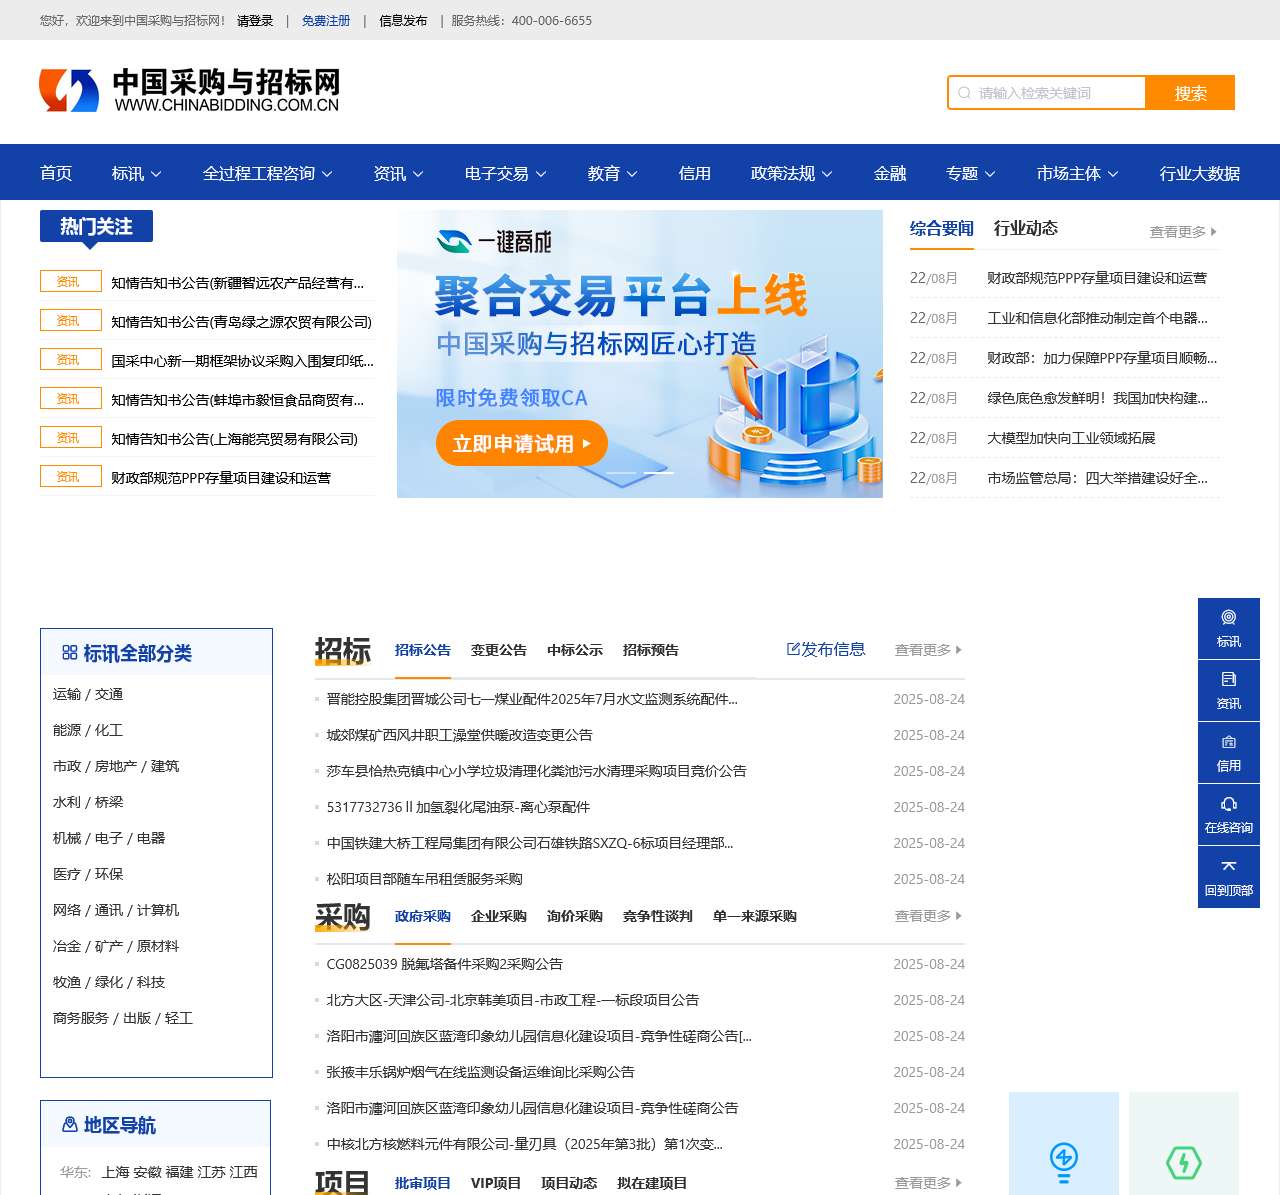
Task: Open the 资讯 floating sidebar icon
Action: pyautogui.click(x=1229, y=690)
